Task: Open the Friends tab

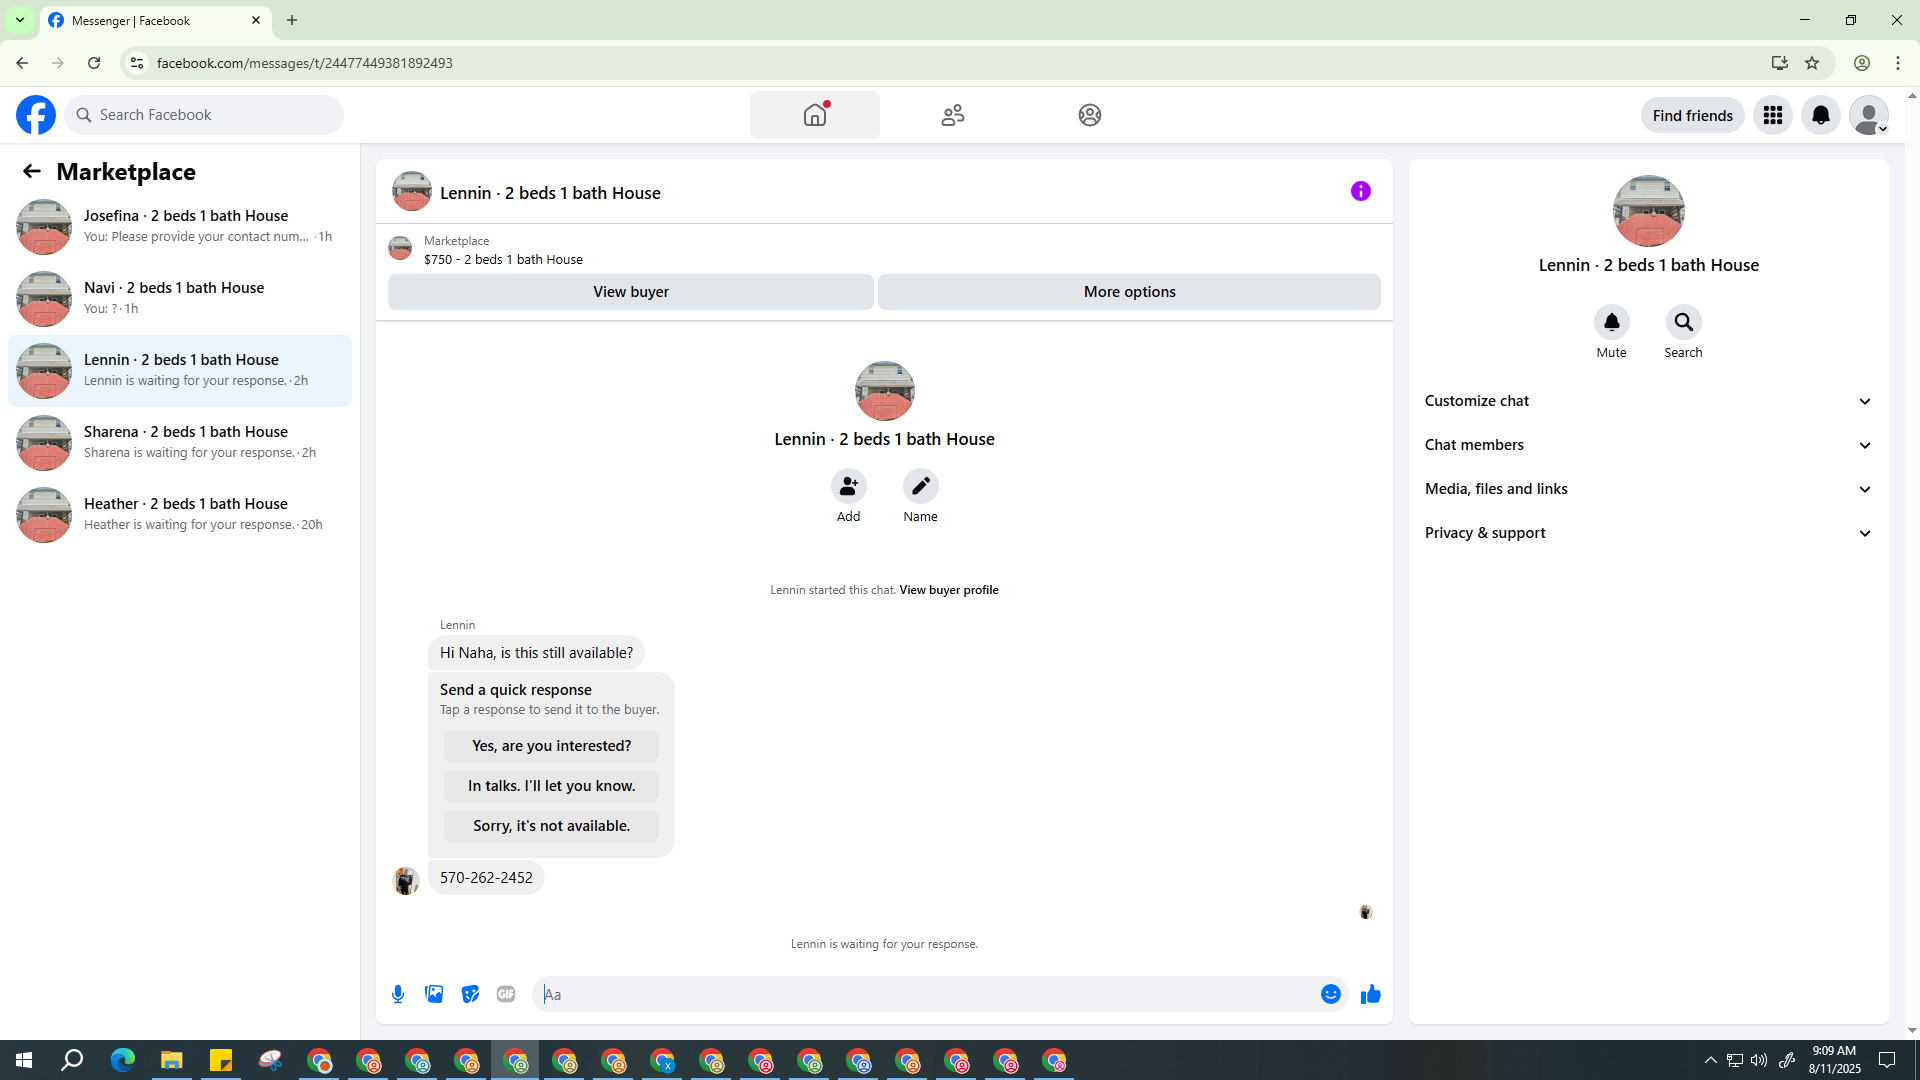Action: (952, 115)
